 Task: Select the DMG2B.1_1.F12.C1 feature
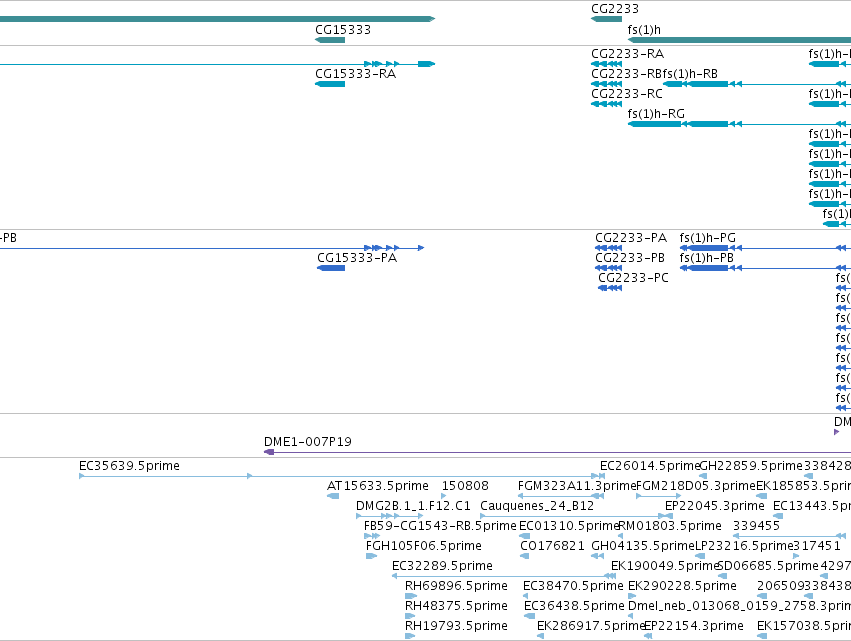coord(389,516)
